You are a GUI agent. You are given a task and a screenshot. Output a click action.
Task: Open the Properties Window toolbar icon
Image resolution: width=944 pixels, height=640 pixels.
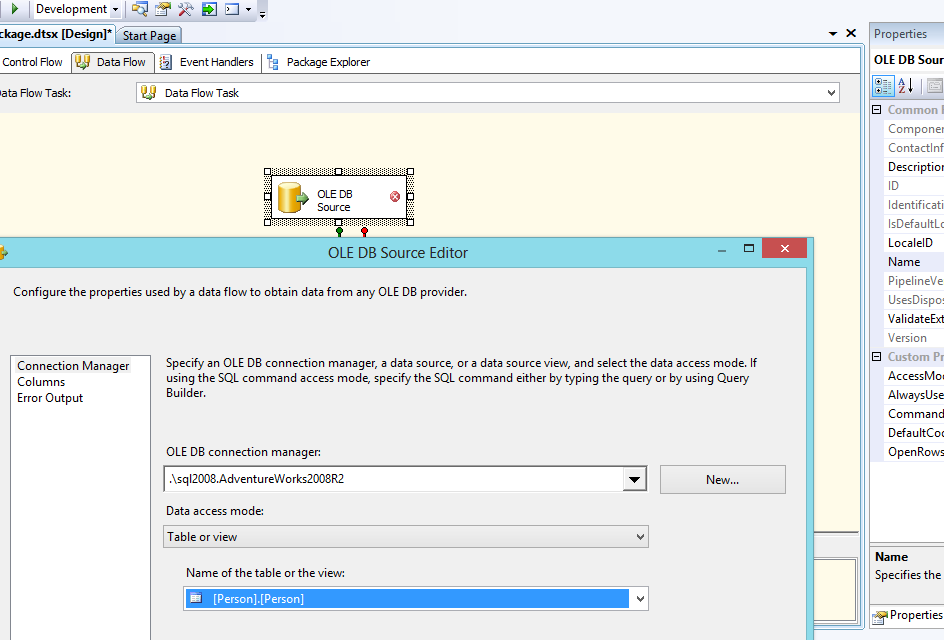(163, 9)
